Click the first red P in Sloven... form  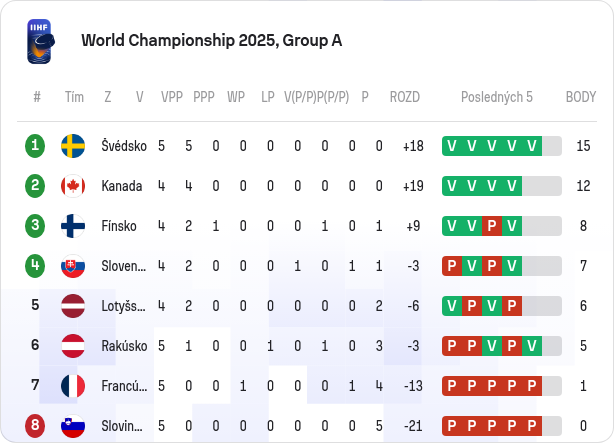[x=452, y=266]
